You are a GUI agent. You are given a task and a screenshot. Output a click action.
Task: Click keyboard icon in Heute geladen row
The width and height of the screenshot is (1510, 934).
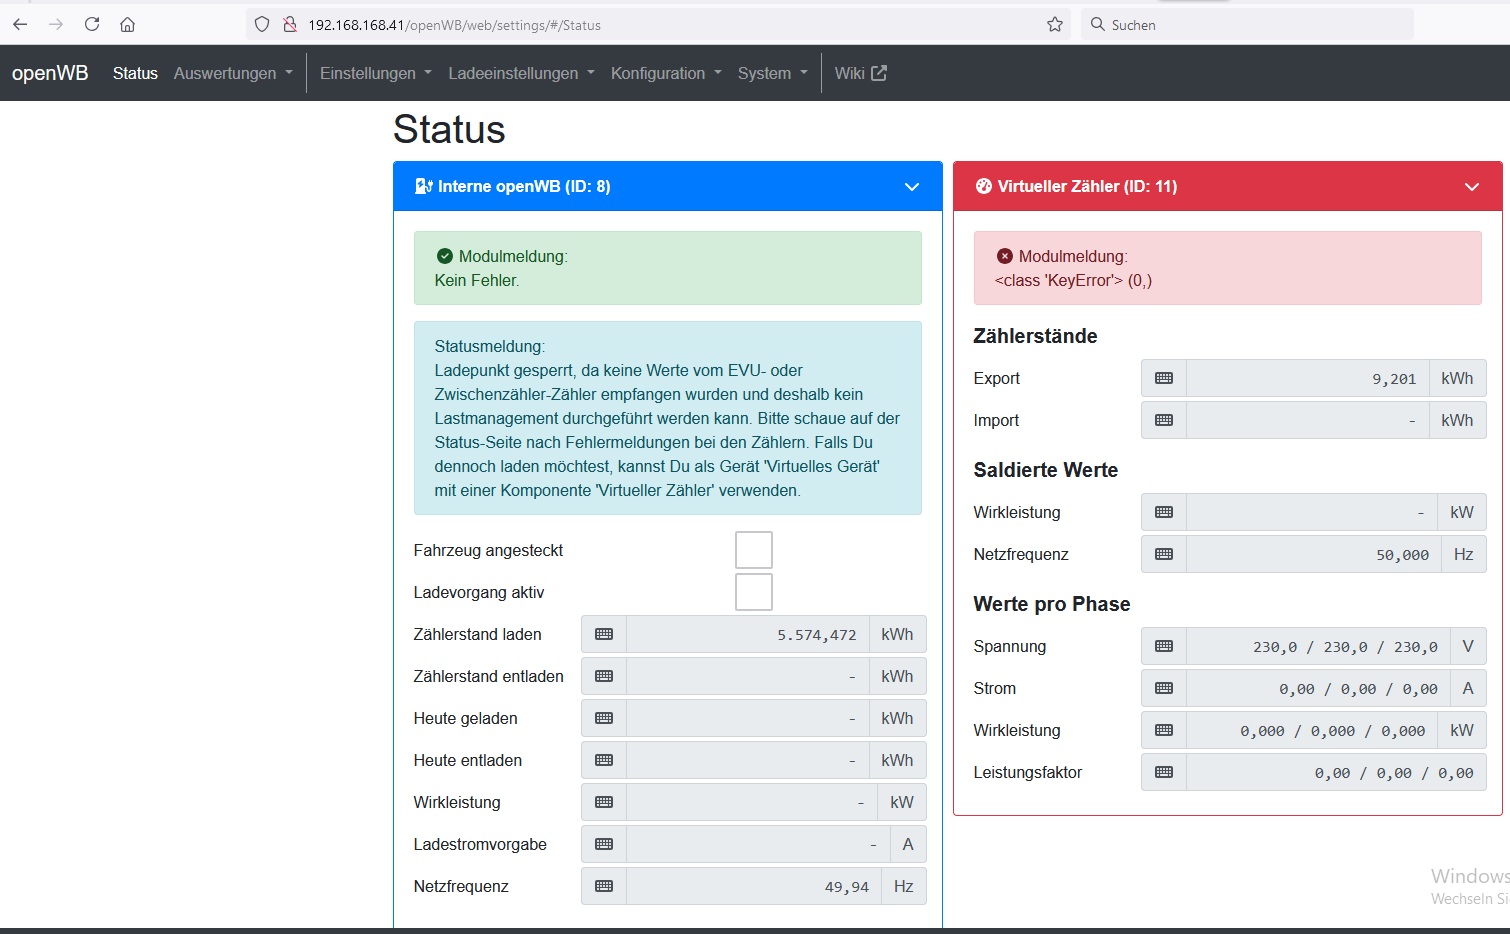tap(604, 718)
